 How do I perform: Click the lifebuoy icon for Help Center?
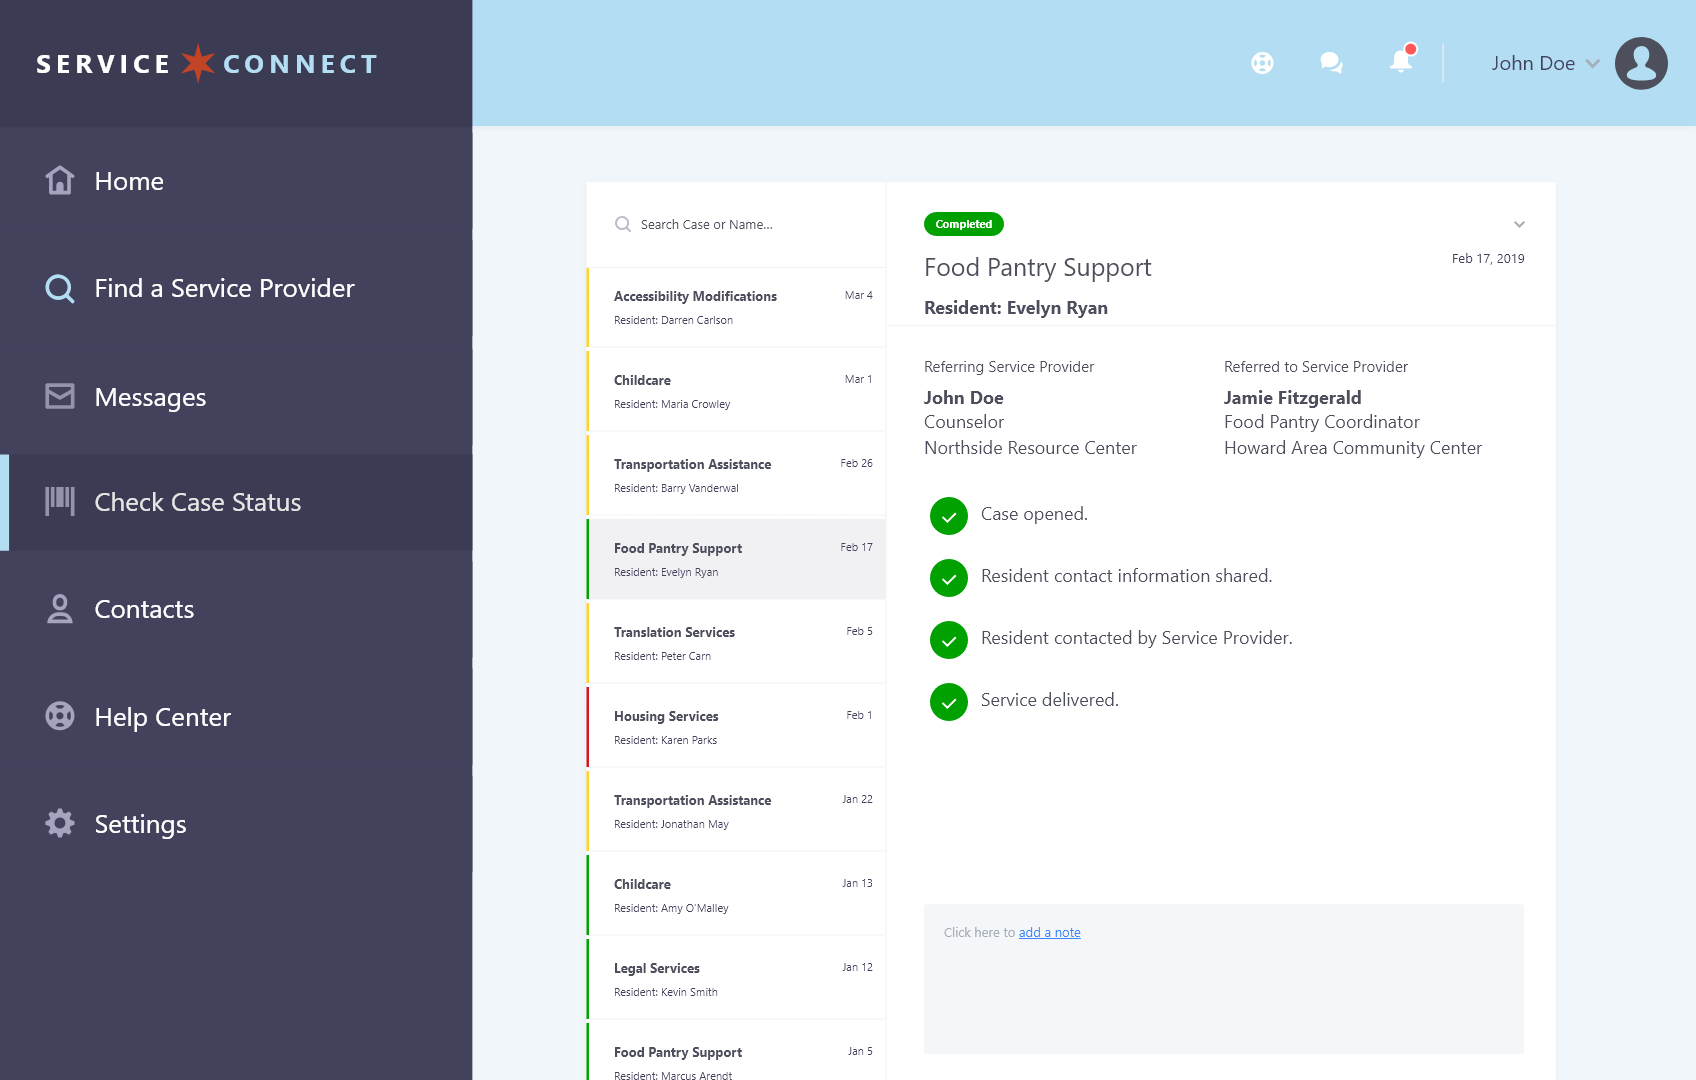click(60, 716)
